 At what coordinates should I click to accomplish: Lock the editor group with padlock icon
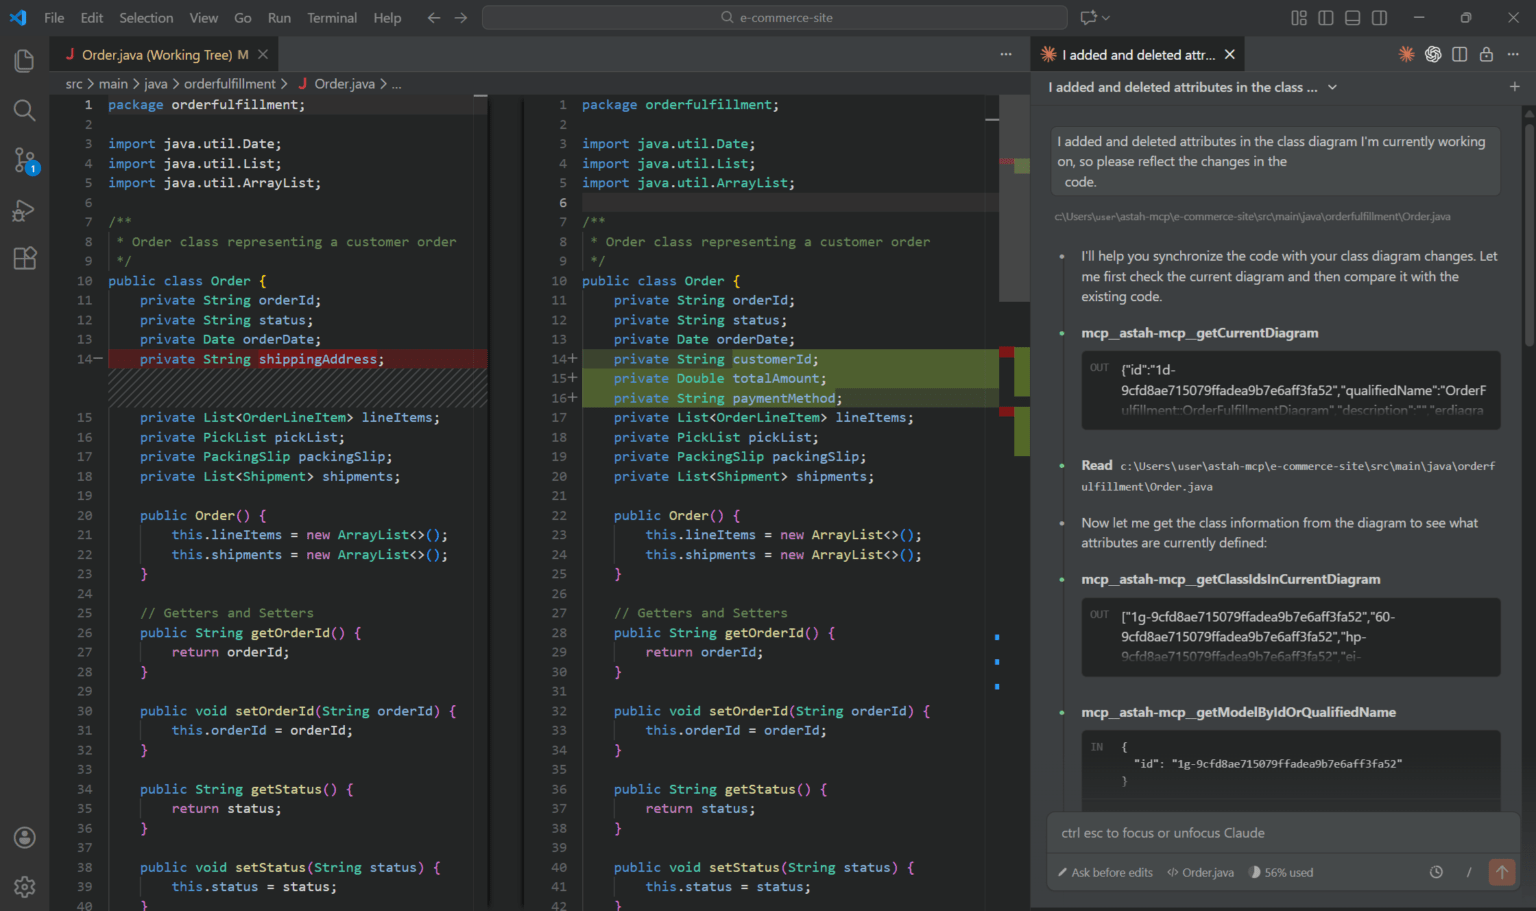[1486, 55]
